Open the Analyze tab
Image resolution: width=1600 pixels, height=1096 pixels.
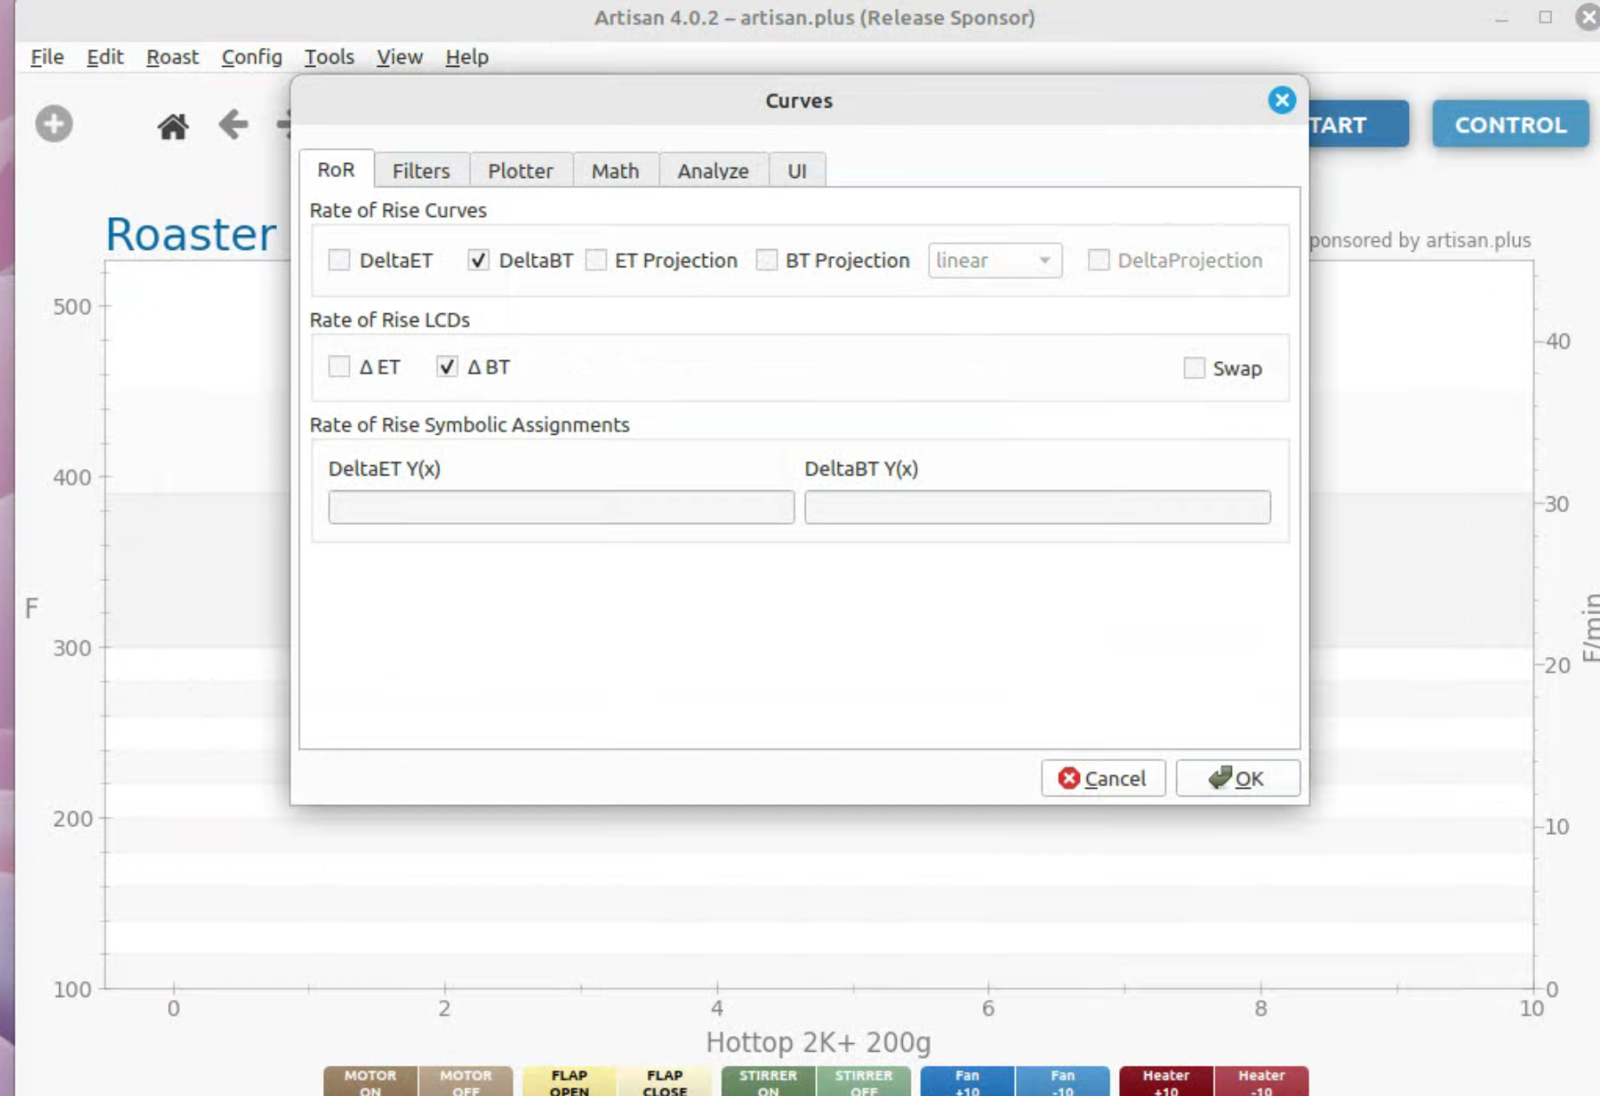tap(712, 171)
